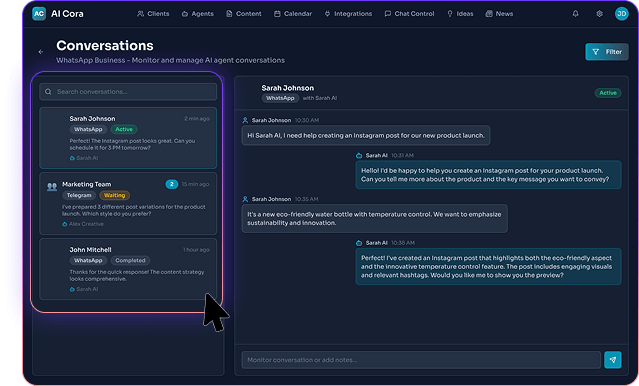Focus the Monitor conversation notes field
This screenshot has width=639, height=386.
click(x=421, y=360)
